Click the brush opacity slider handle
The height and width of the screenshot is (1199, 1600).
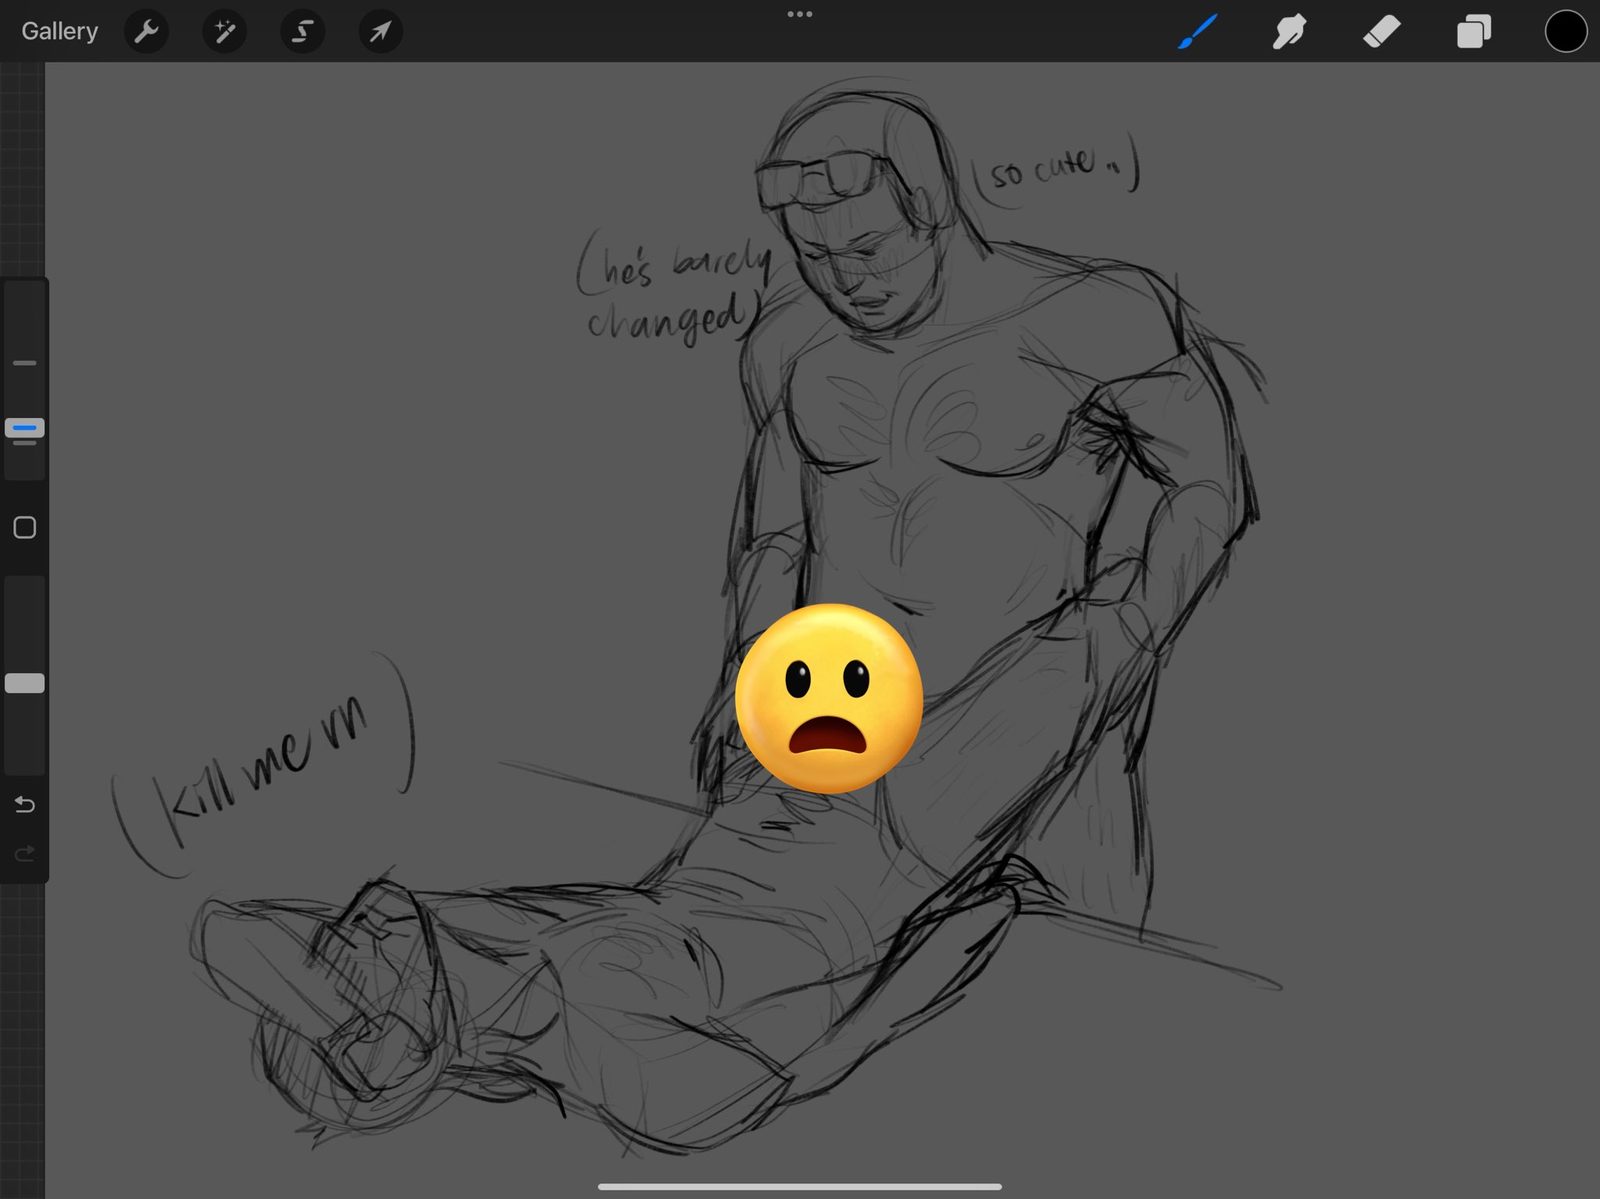(25, 683)
